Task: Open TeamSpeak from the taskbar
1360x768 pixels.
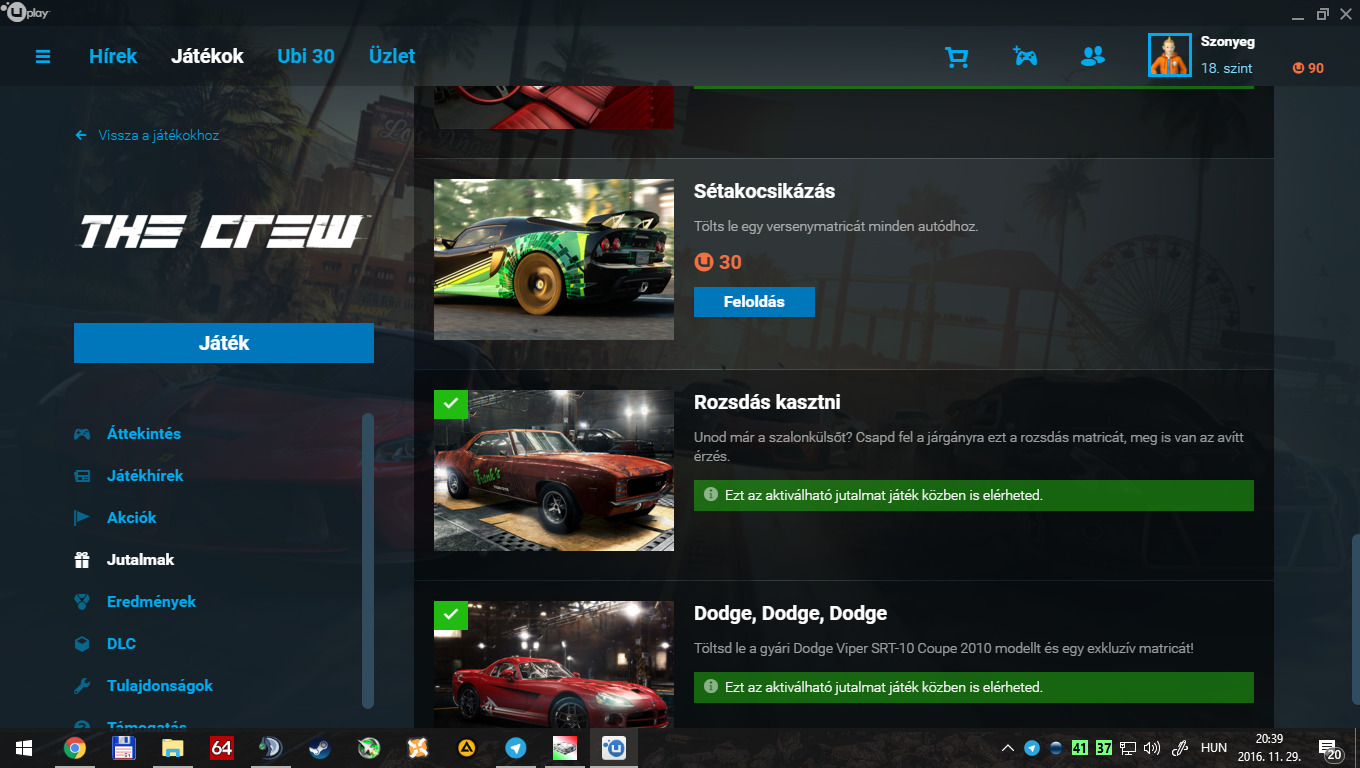Action: coord(270,747)
